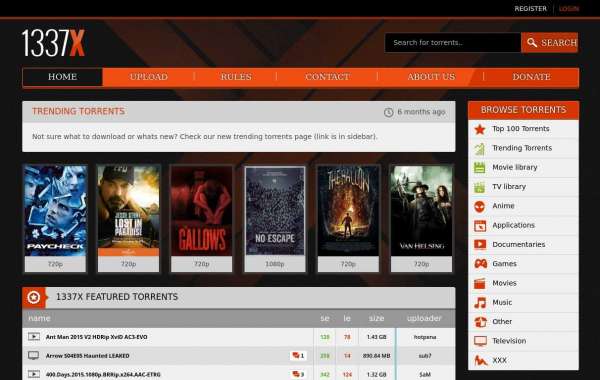Click the magnifier SEARCH button
Screen dimensions: 600x380
coord(549,42)
